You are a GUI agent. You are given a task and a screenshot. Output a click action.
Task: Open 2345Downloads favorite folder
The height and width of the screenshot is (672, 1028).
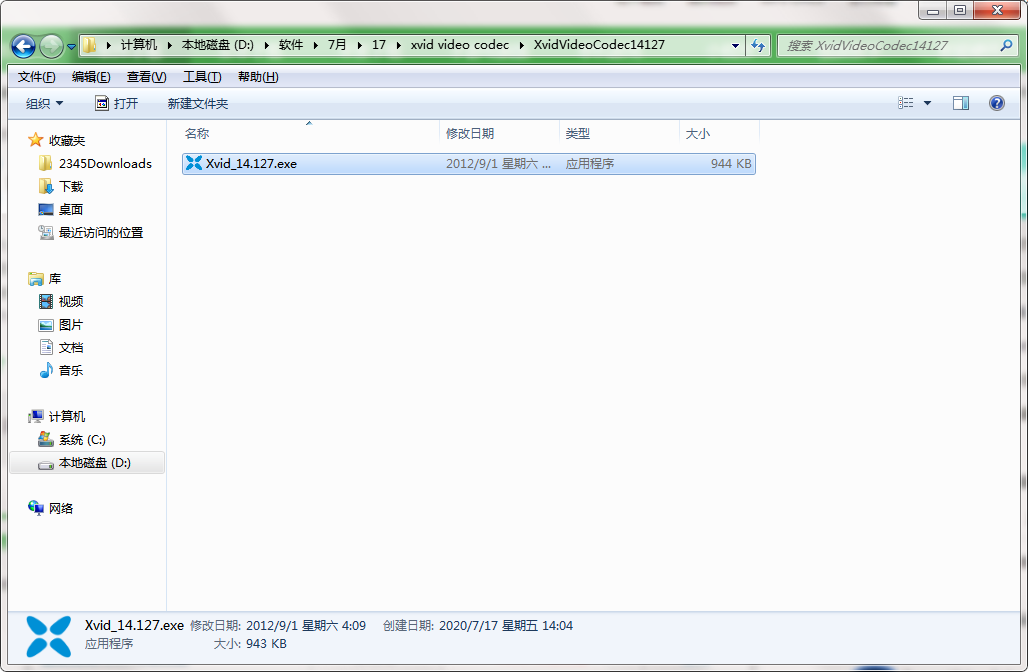[x=105, y=163]
